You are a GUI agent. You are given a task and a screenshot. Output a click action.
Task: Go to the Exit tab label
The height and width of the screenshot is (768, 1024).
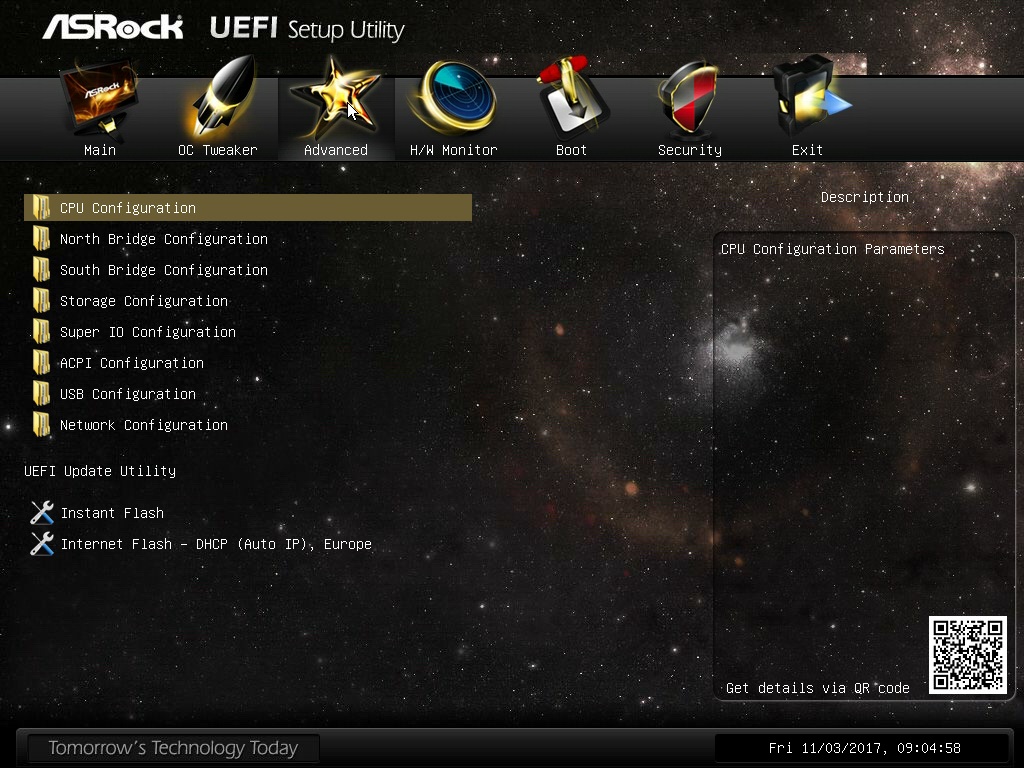pyautogui.click(x=807, y=150)
